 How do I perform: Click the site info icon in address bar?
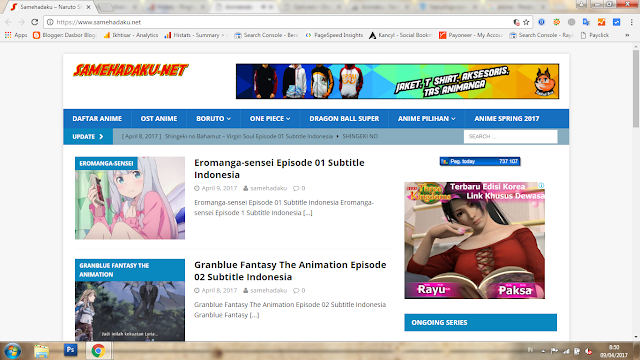tap(50, 22)
